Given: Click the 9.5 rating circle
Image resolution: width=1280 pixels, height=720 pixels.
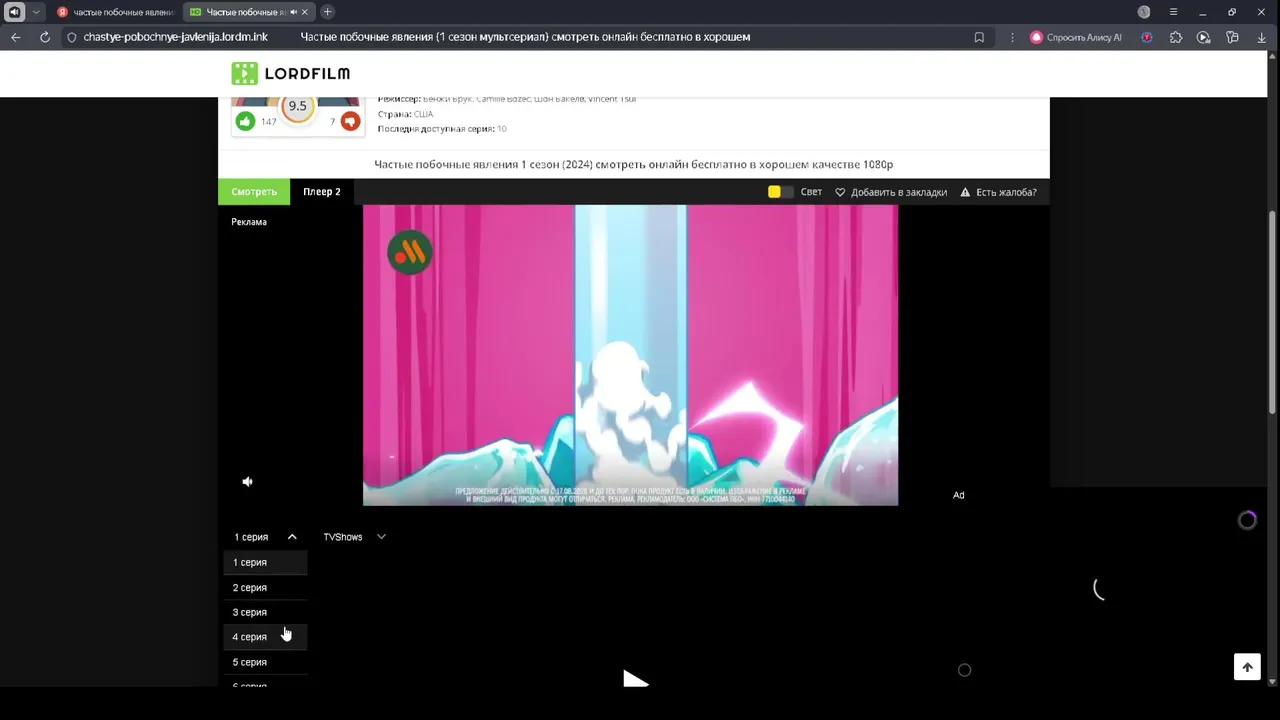Looking at the screenshot, I should 297,107.
